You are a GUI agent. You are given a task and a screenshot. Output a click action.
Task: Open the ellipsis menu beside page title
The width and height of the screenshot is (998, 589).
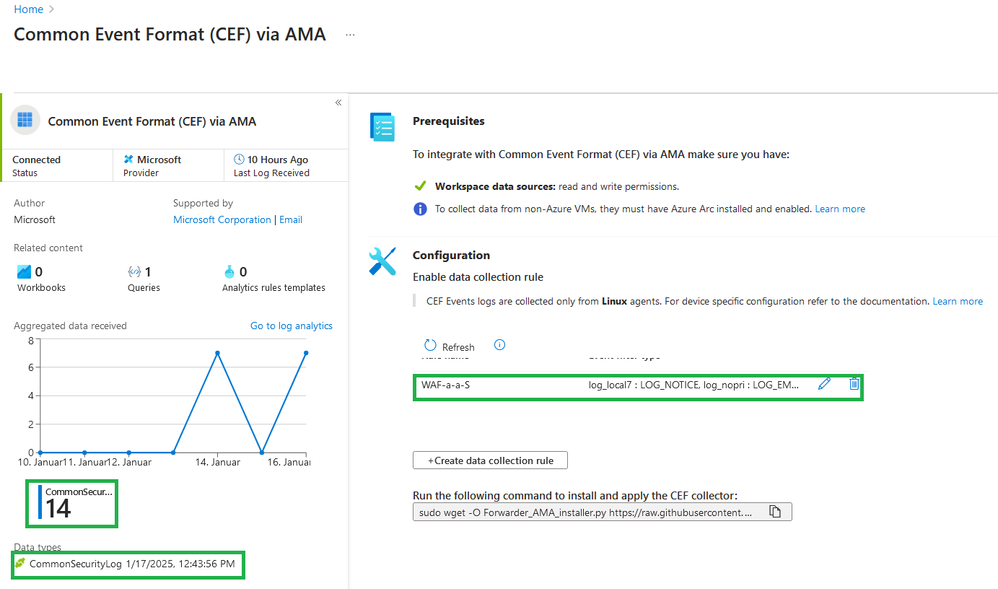[350, 35]
